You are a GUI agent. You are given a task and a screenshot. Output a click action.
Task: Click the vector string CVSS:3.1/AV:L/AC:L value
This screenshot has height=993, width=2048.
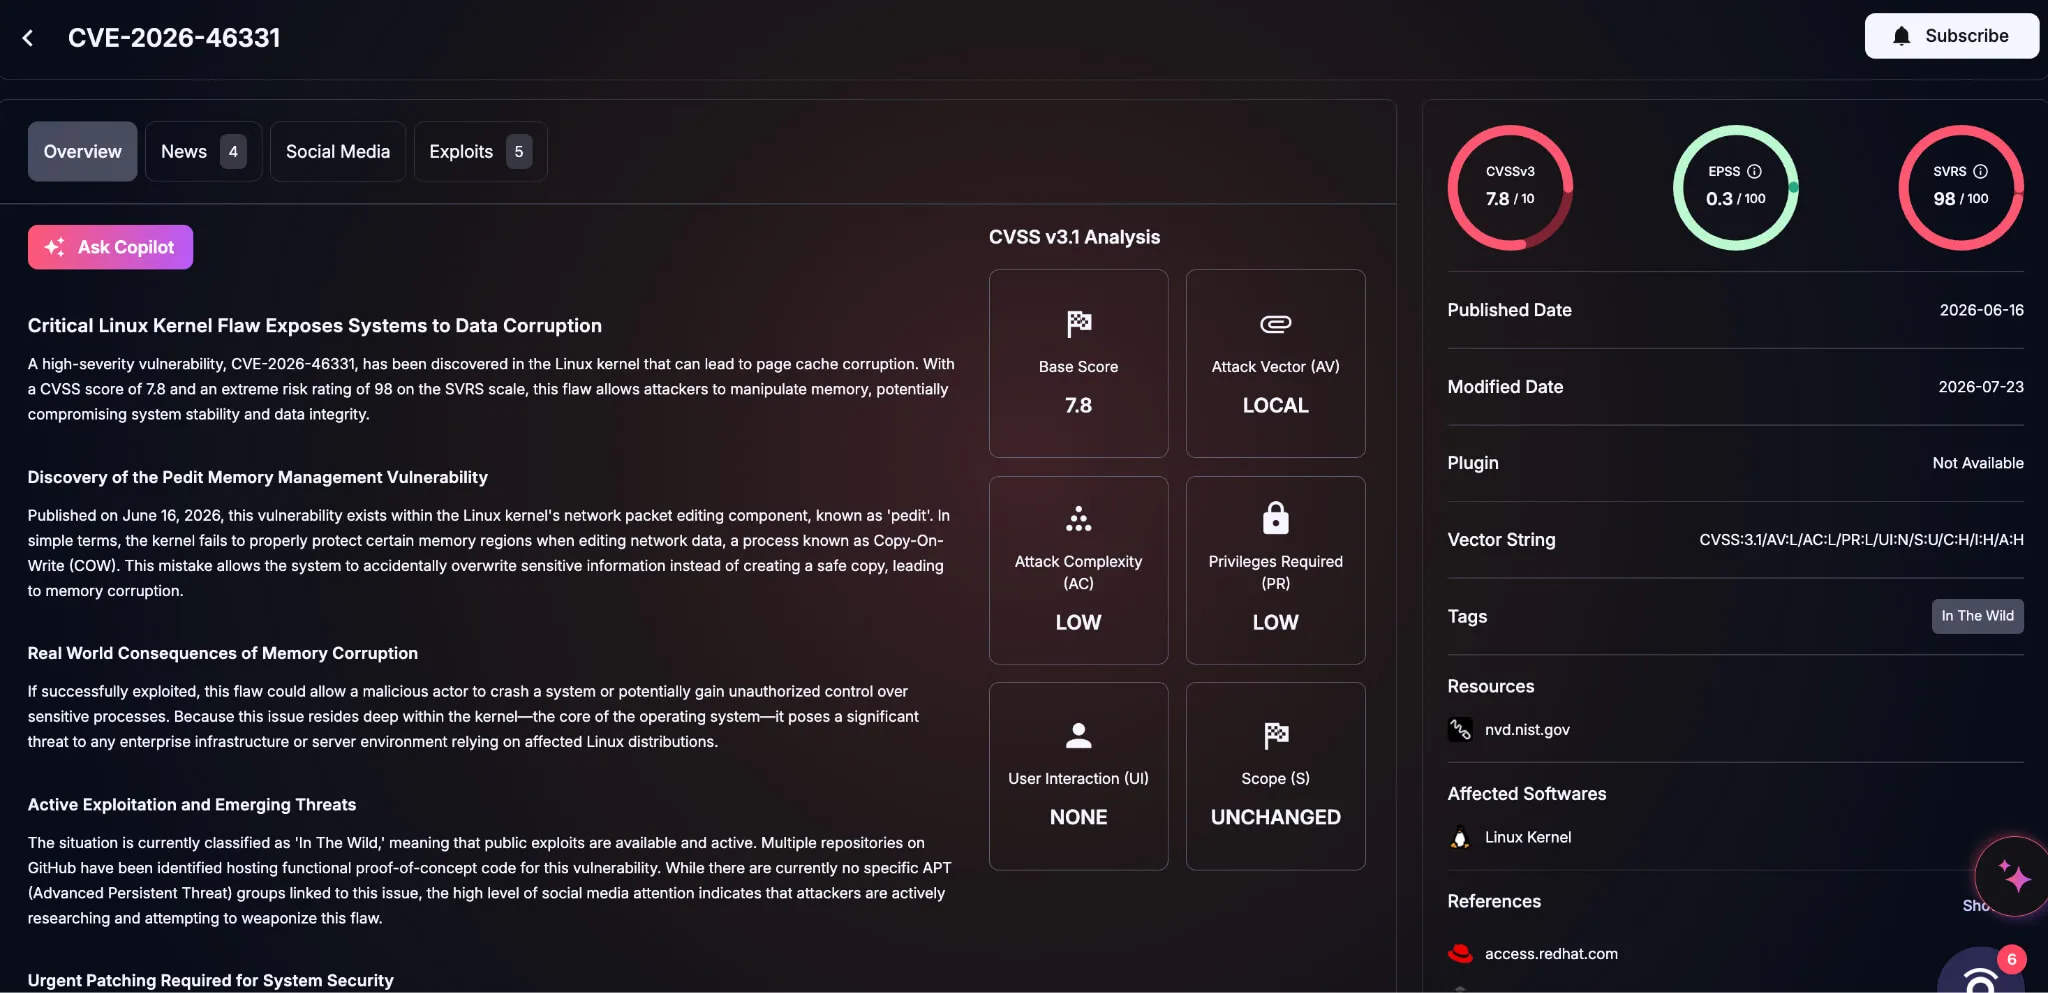coord(1861,540)
